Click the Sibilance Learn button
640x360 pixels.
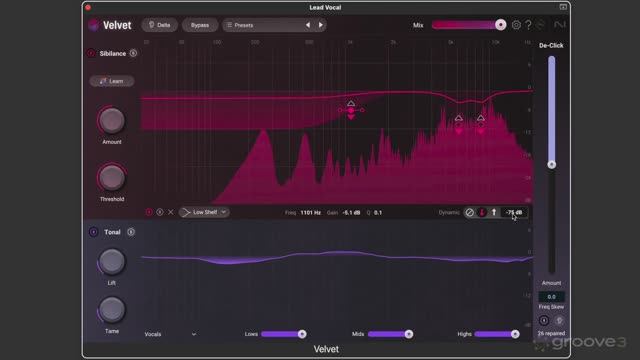[x=112, y=81]
